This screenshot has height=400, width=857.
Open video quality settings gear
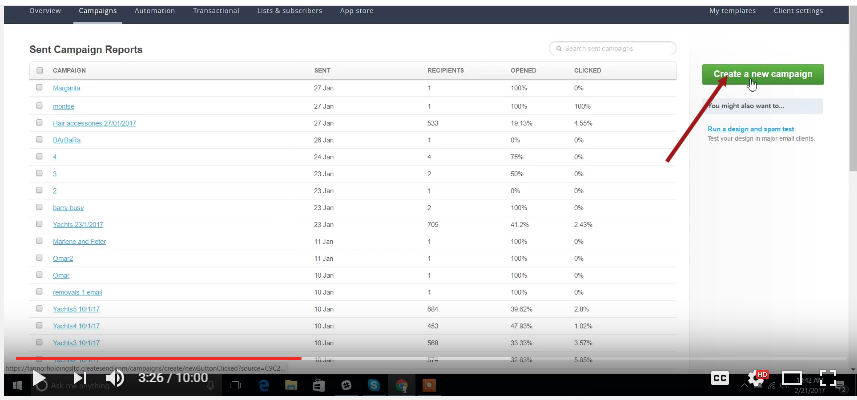757,378
